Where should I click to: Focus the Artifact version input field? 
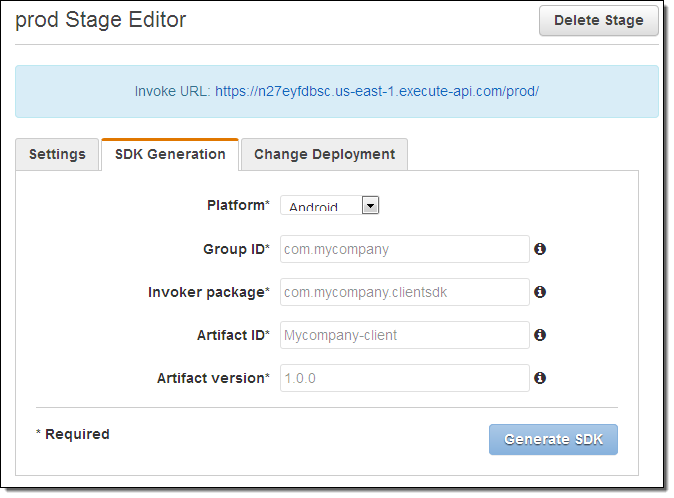(x=404, y=378)
